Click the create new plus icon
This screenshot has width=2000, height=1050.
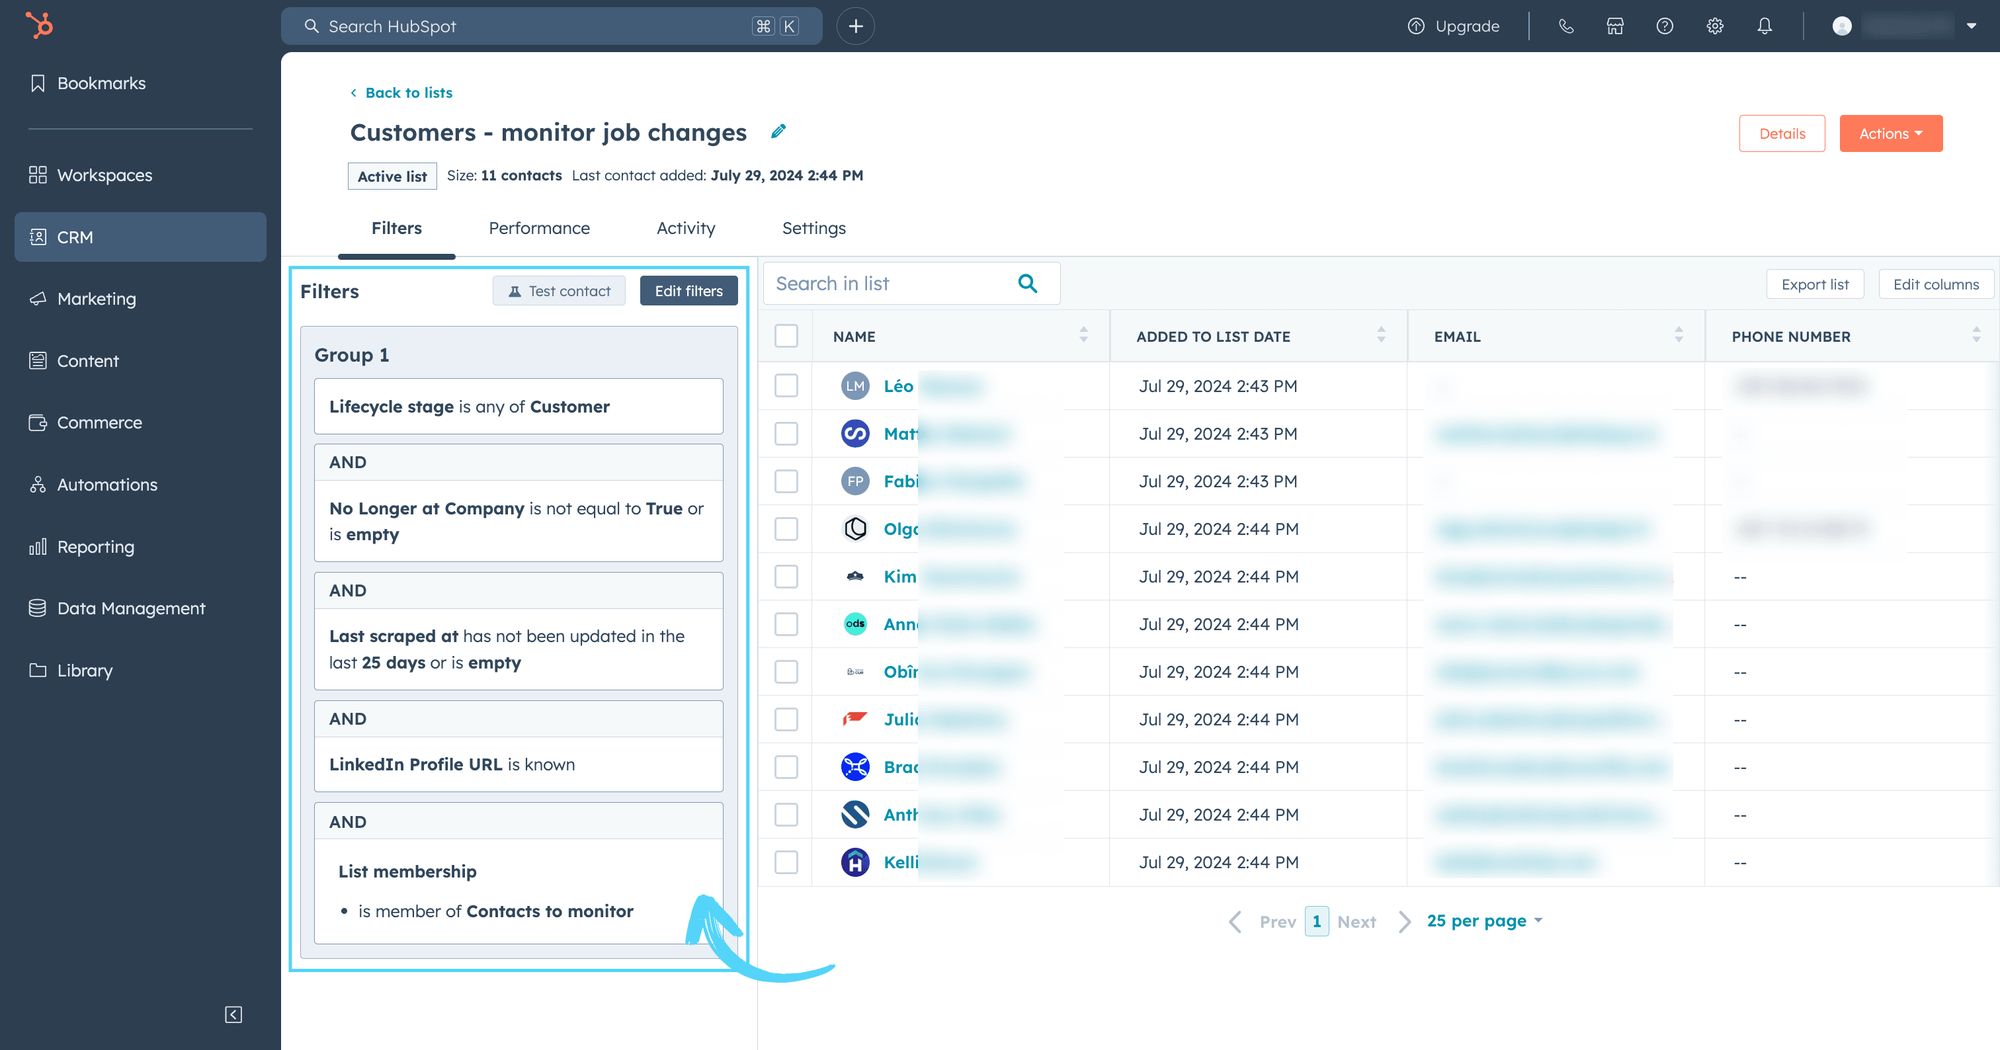pos(856,26)
